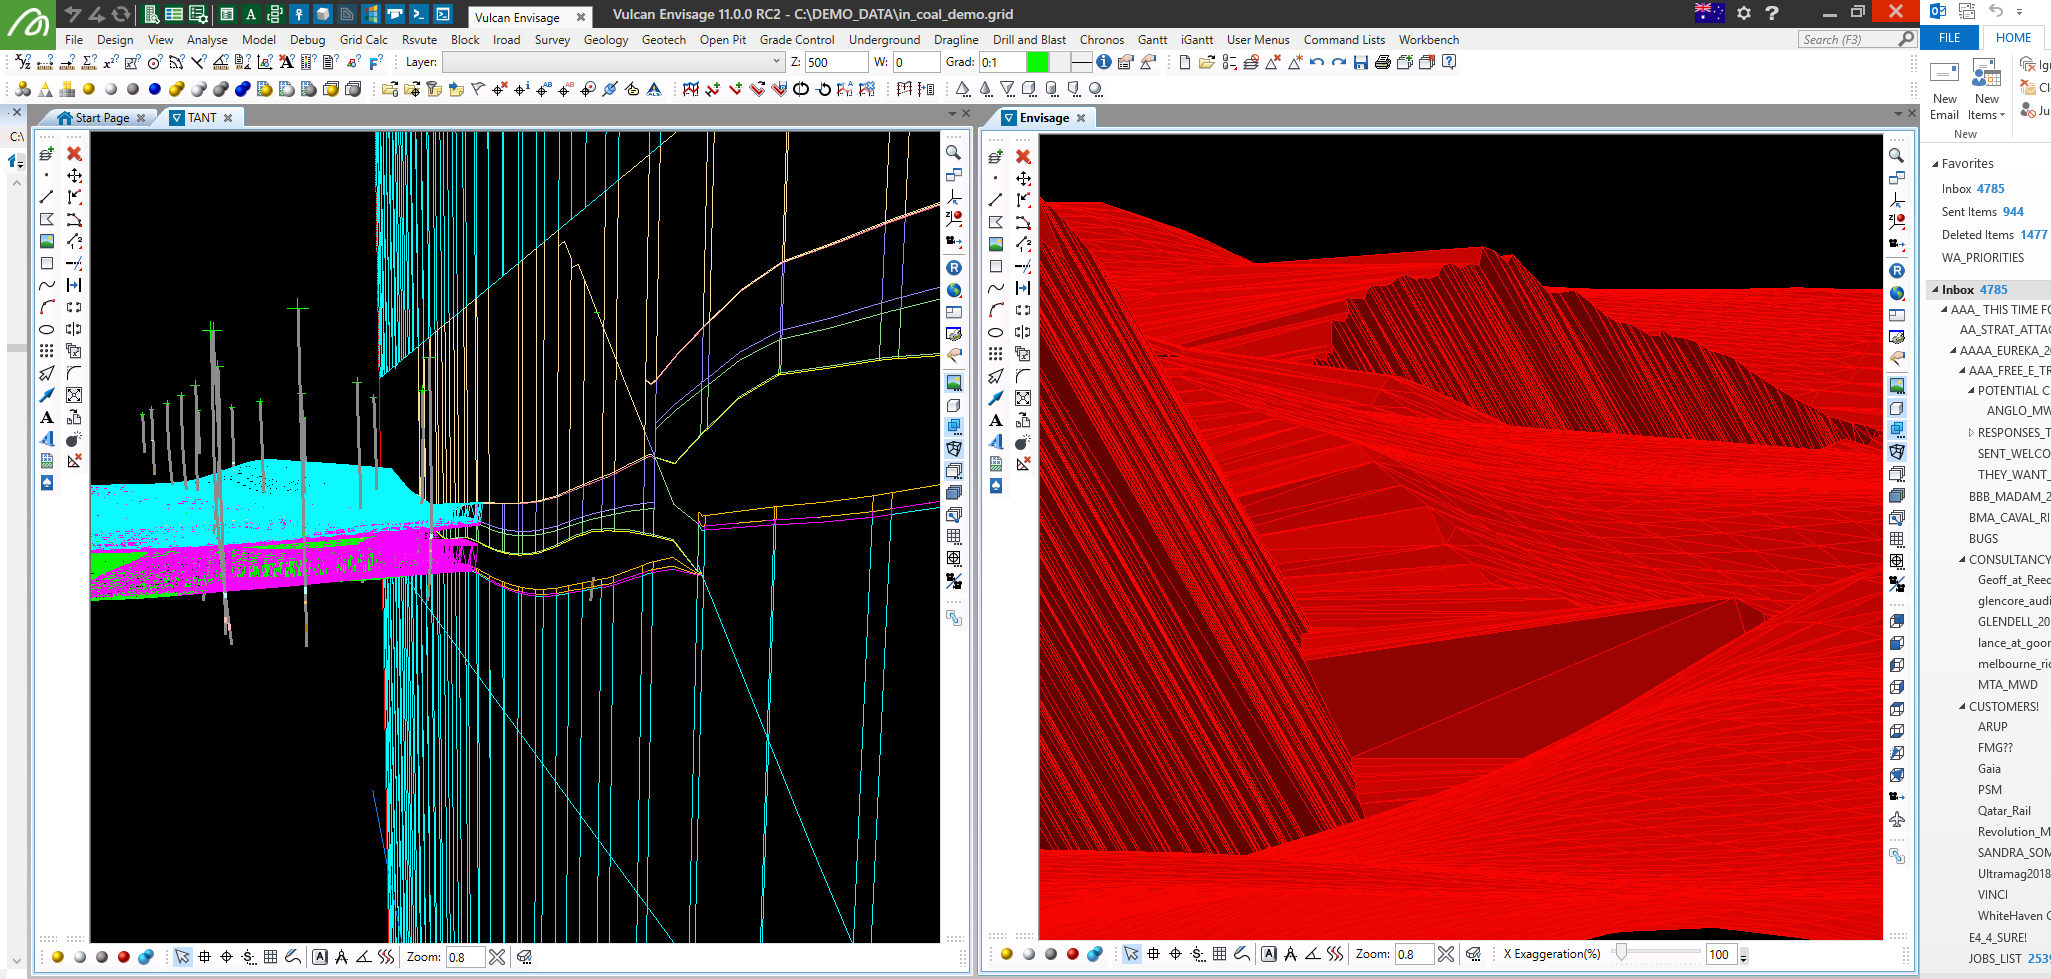Viewport: 2051px width, 979px height.
Task: Click the green colour swatch next to Grad
Action: (x=1037, y=62)
